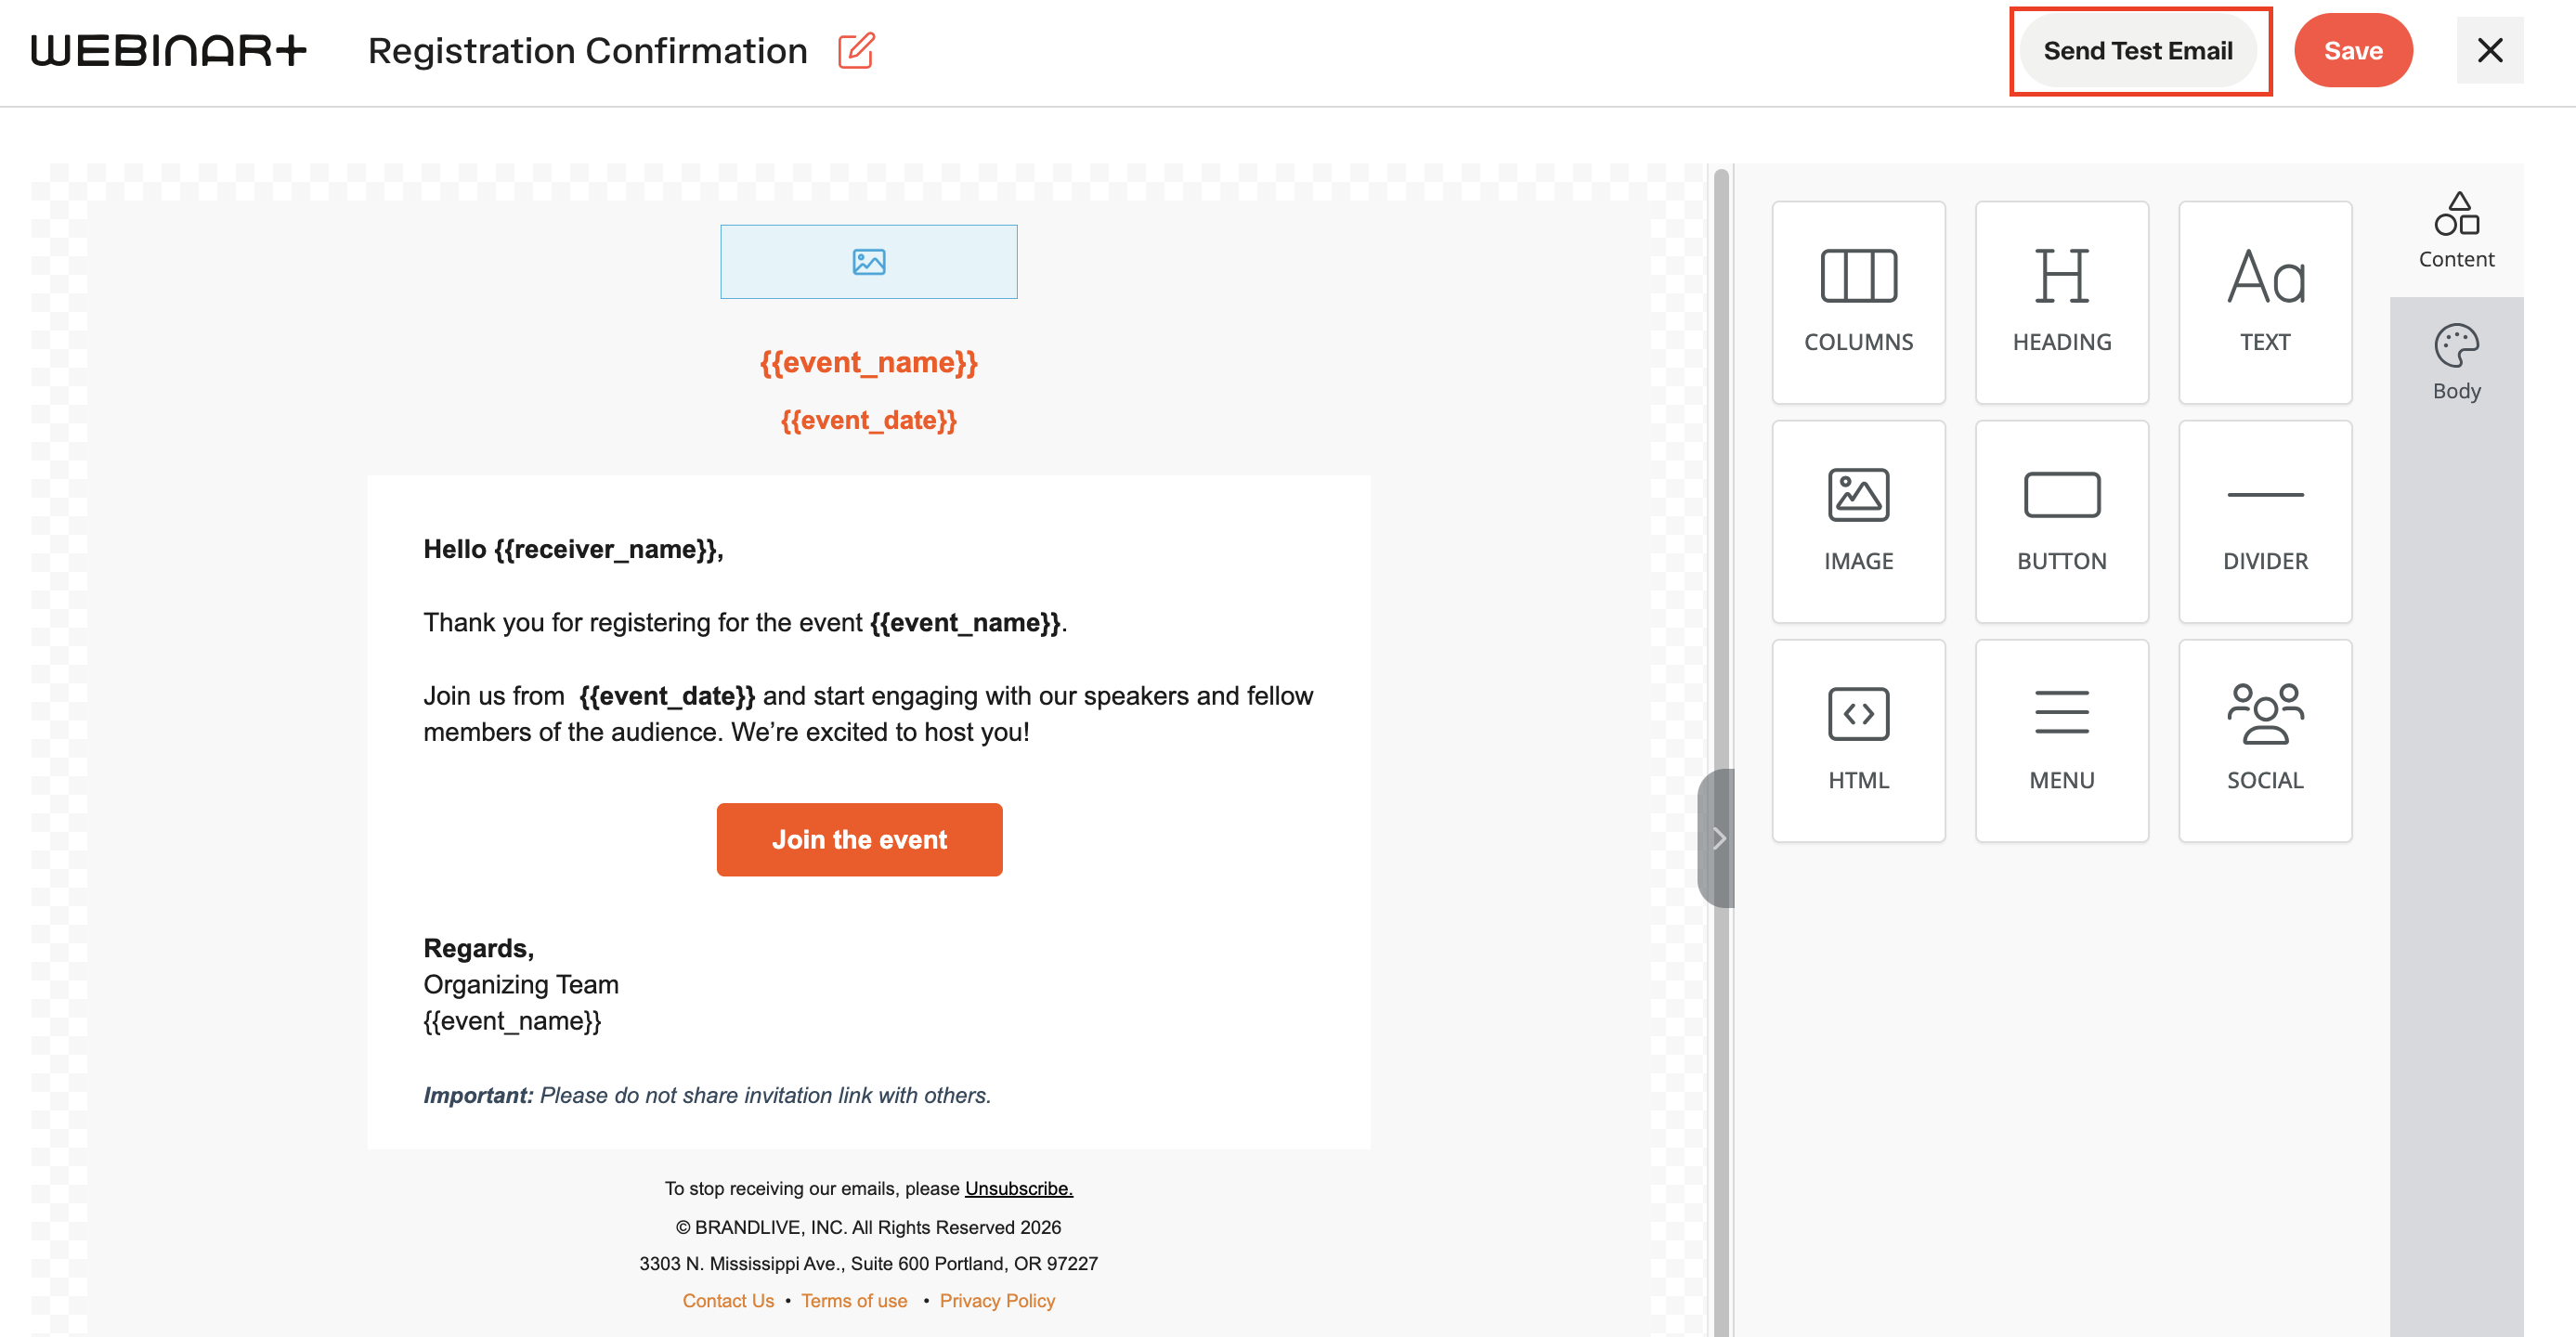Open the Unsubscribe link
This screenshot has height=1337, width=2576.
(x=1018, y=1188)
